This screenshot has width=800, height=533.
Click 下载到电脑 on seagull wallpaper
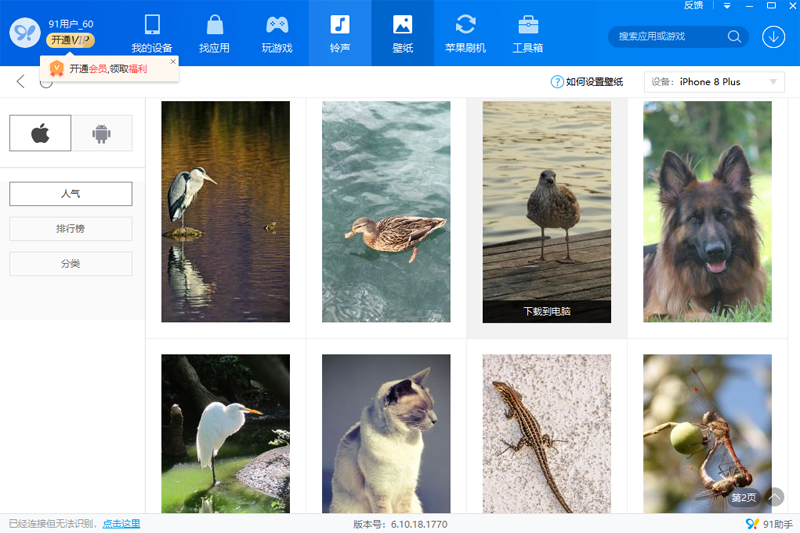[x=547, y=311]
